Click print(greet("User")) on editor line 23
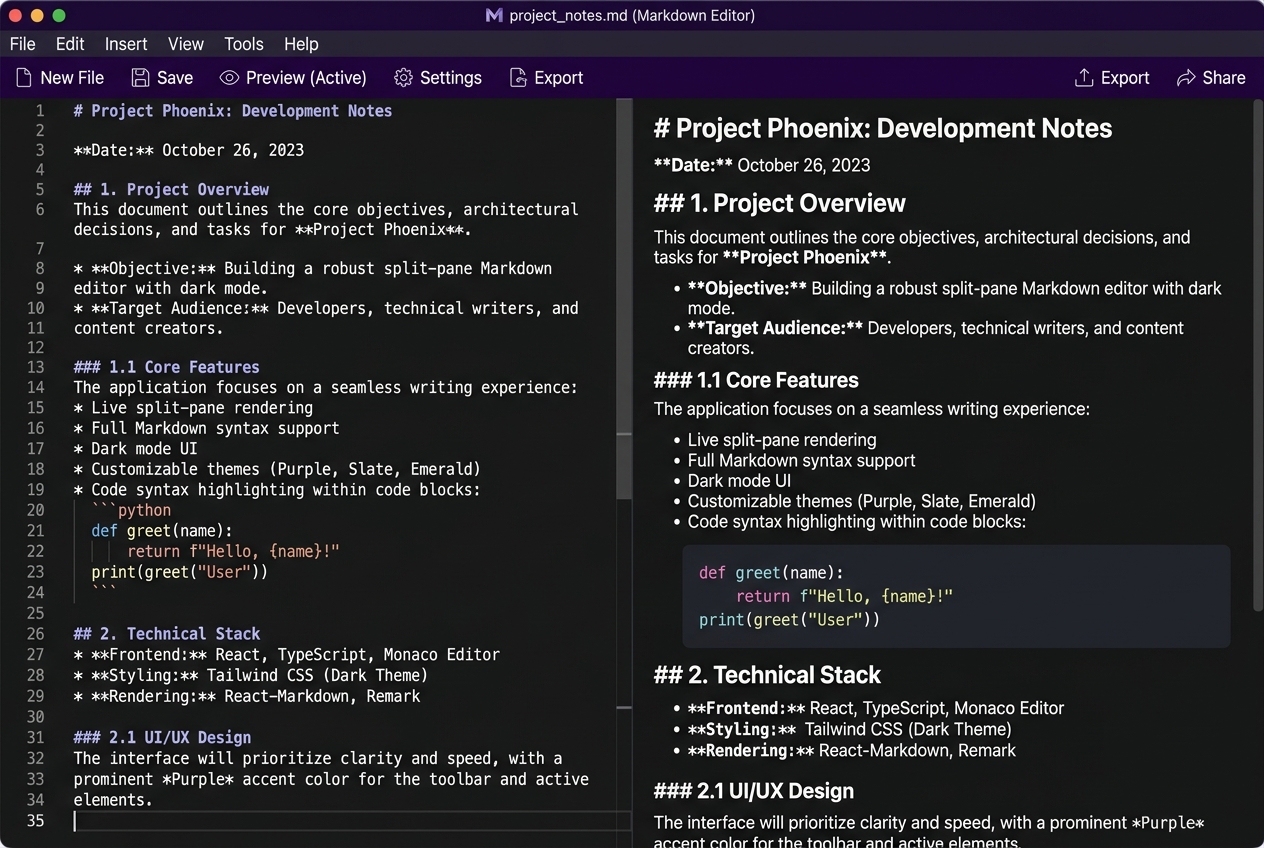This screenshot has width=1264, height=848. (x=180, y=572)
